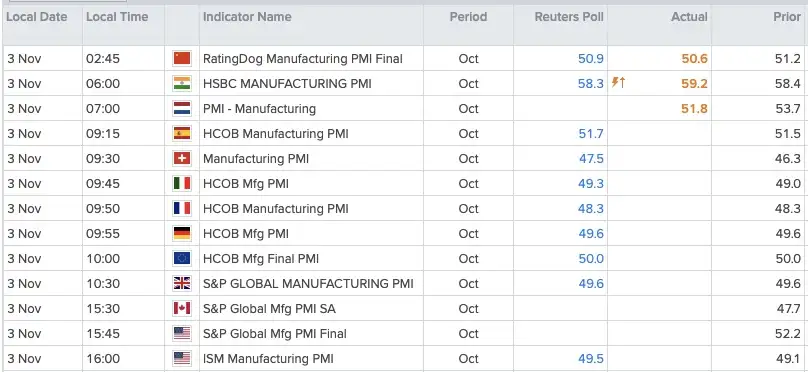Viewport: 808px width, 372px height.
Task: Click the United Kingdom flag icon
Action: click(182, 283)
